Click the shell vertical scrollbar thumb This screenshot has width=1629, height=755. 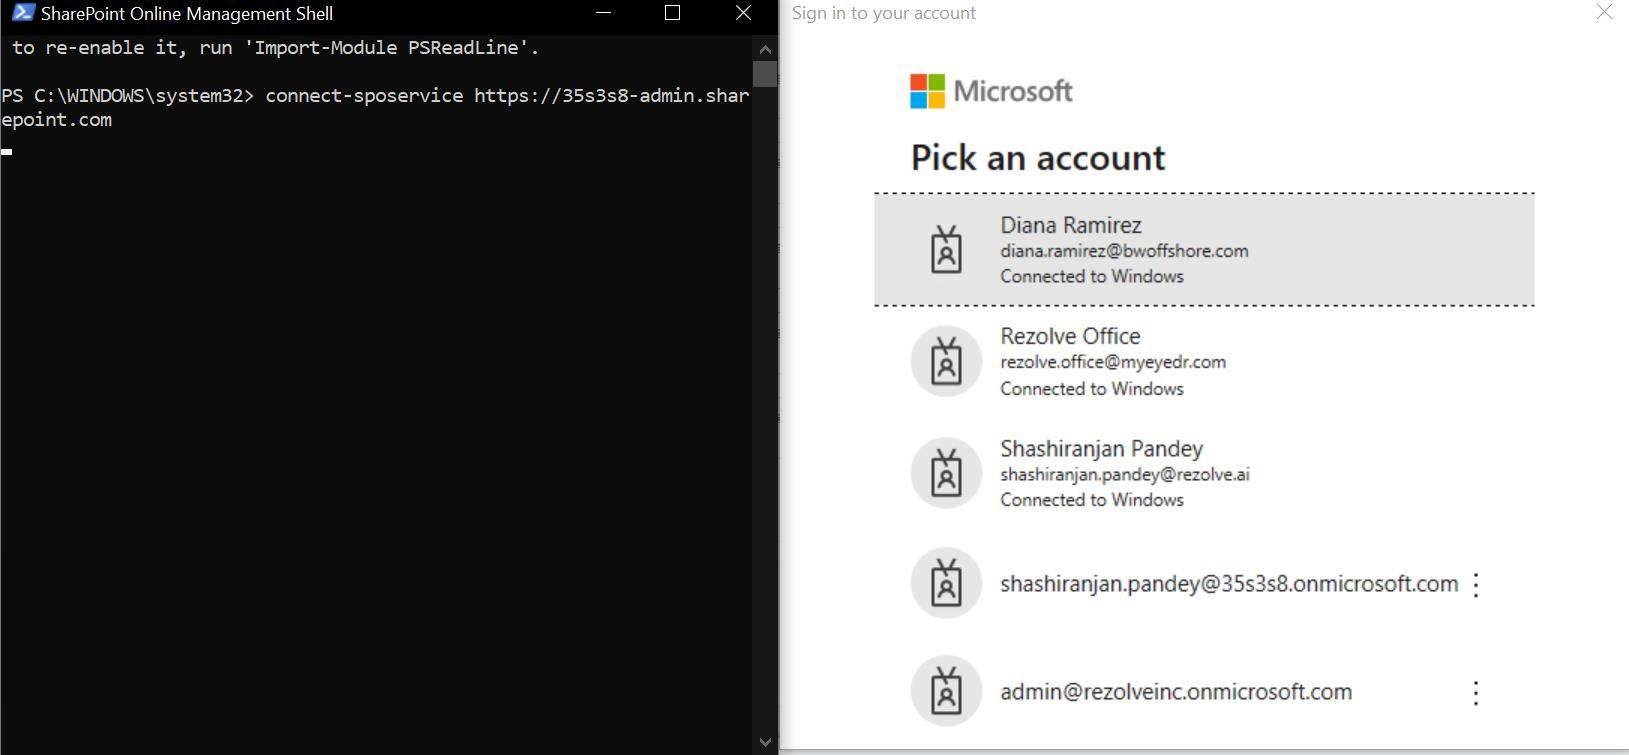pyautogui.click(x=765, y=74)
